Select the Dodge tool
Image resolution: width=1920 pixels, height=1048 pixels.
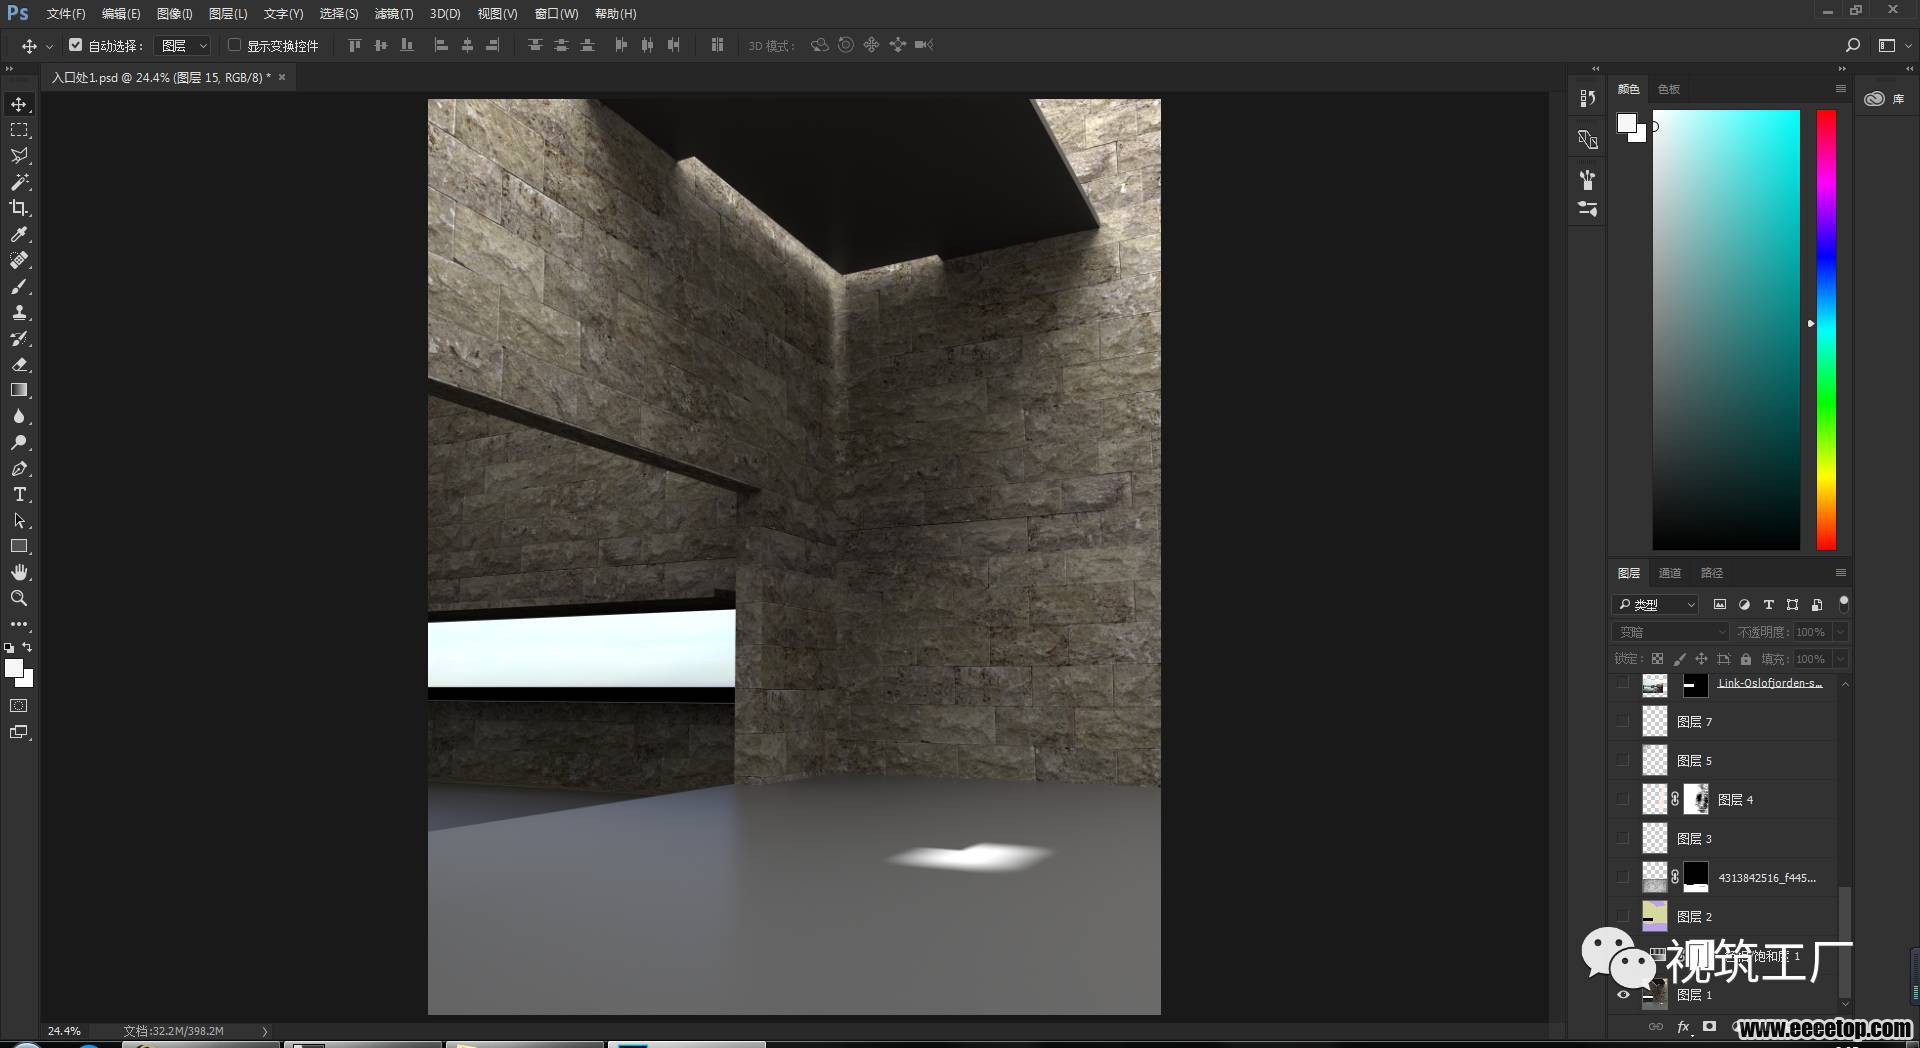[19, 442]
